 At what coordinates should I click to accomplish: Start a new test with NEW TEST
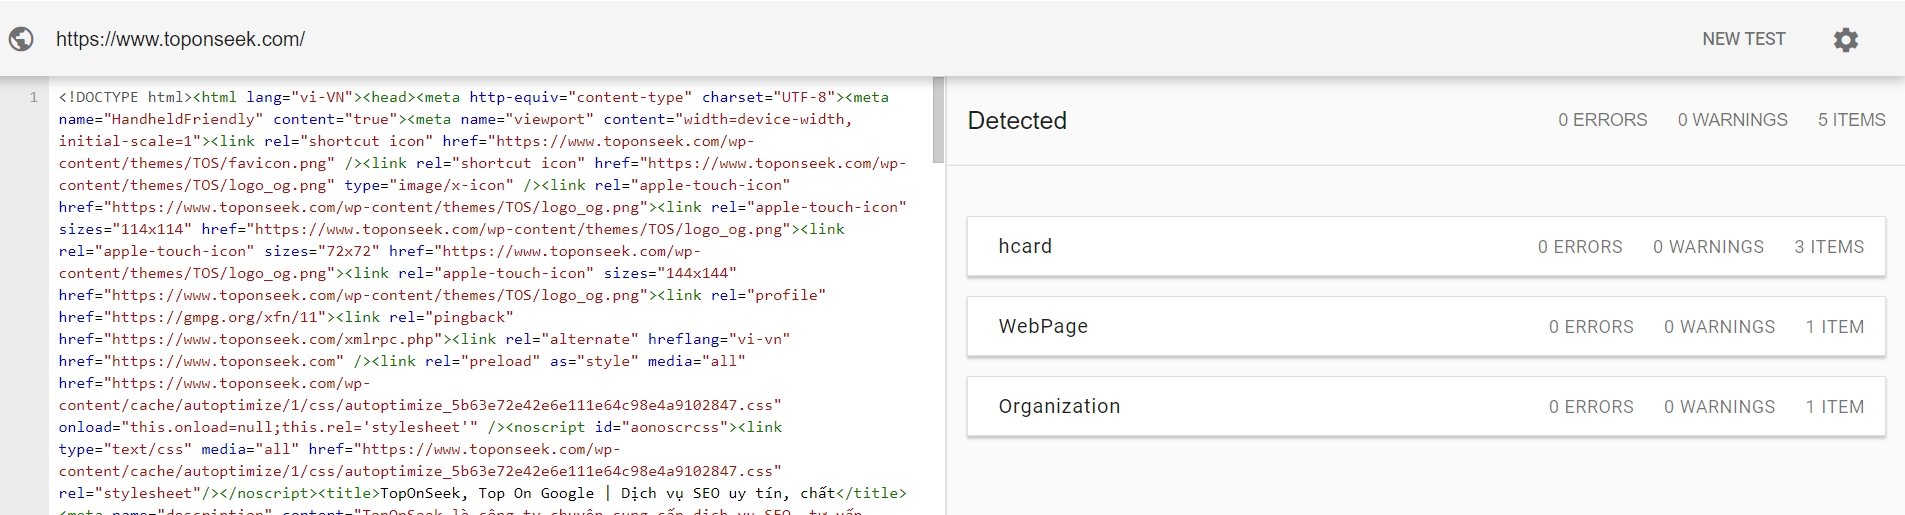1743,39
